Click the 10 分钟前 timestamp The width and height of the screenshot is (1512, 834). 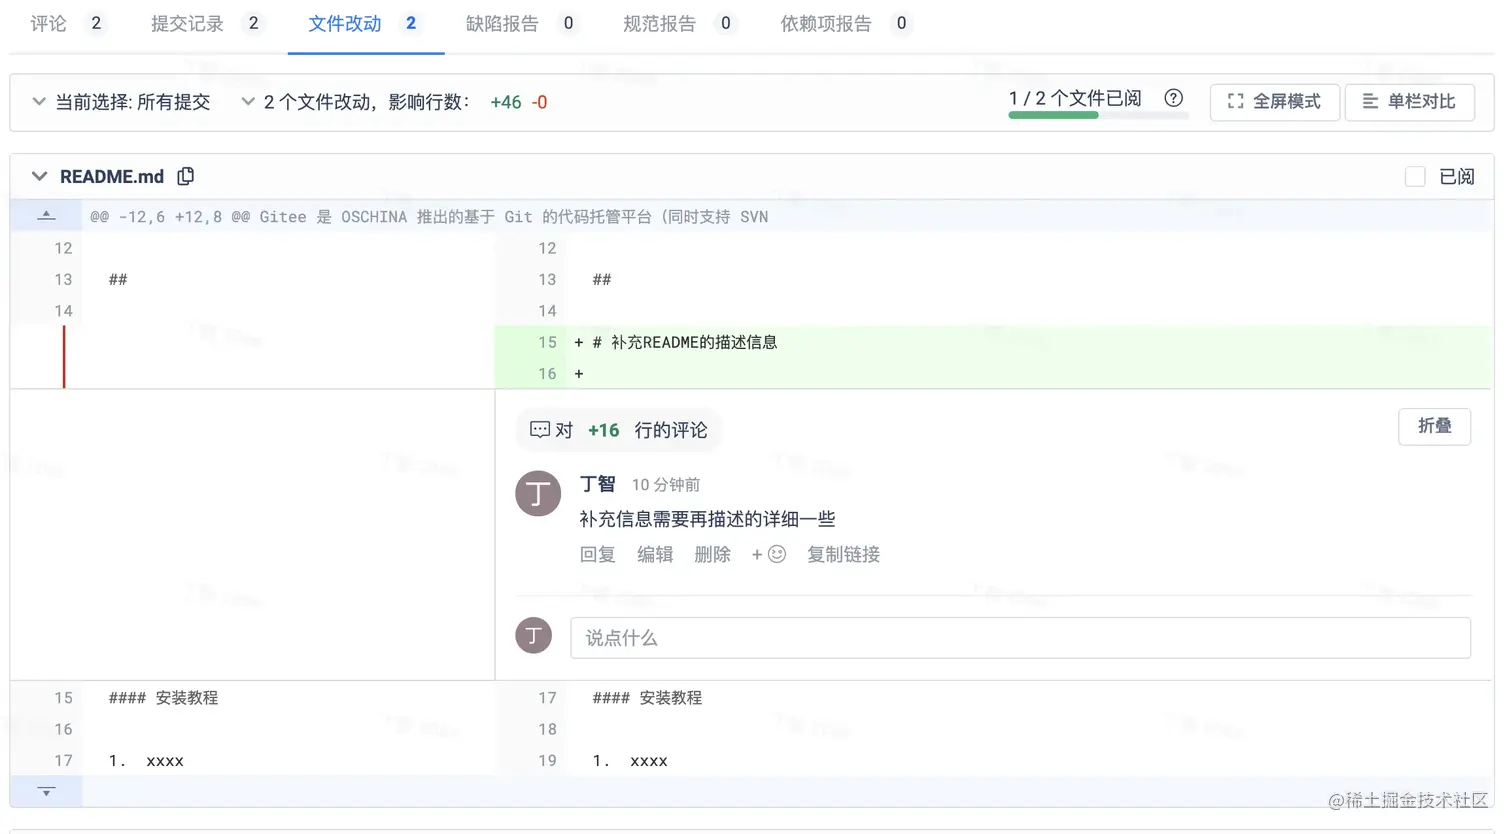pyautogui.click(x=666, y=485)
